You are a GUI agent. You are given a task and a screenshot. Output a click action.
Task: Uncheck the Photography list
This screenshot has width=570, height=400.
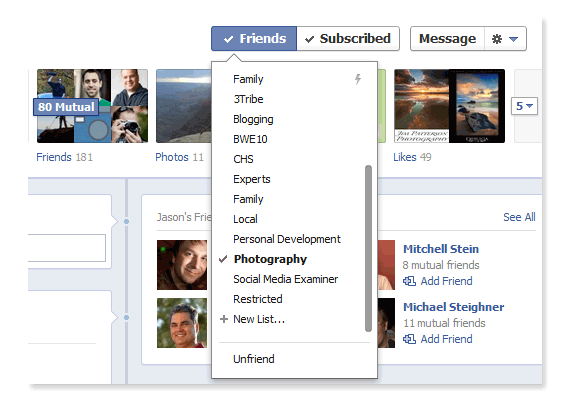pos(270,259)
